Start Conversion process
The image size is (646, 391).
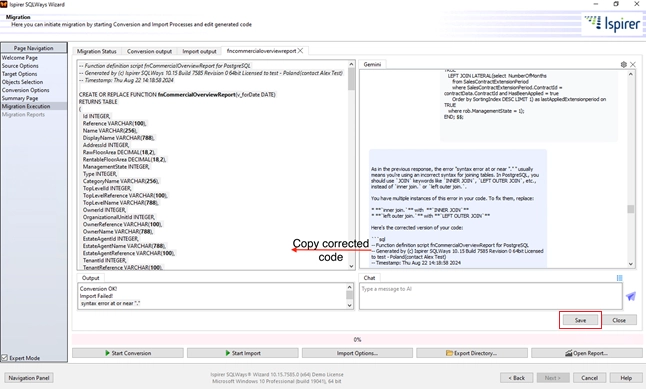[128, 353]
